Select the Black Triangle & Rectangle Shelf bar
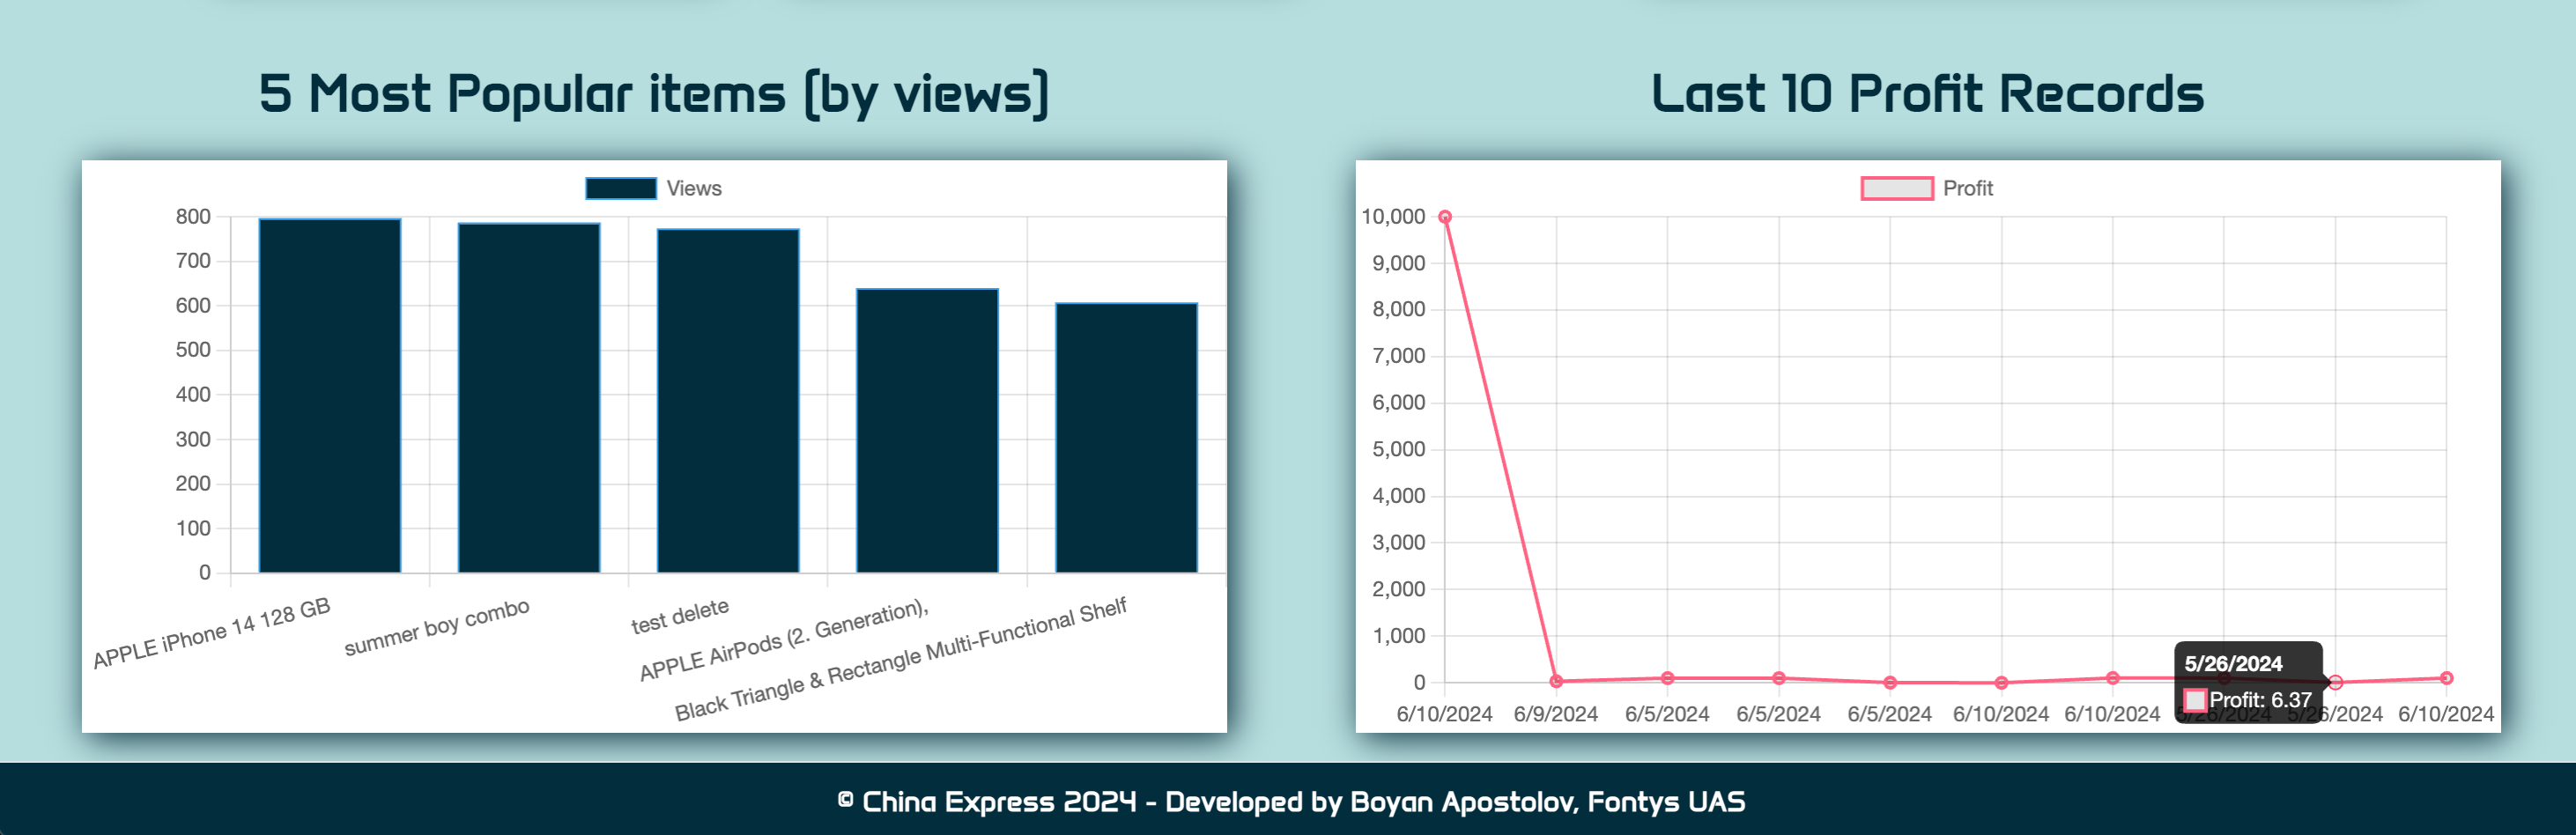The height and width of the screenshot is (835, 2576). (x=1126, y=438)
